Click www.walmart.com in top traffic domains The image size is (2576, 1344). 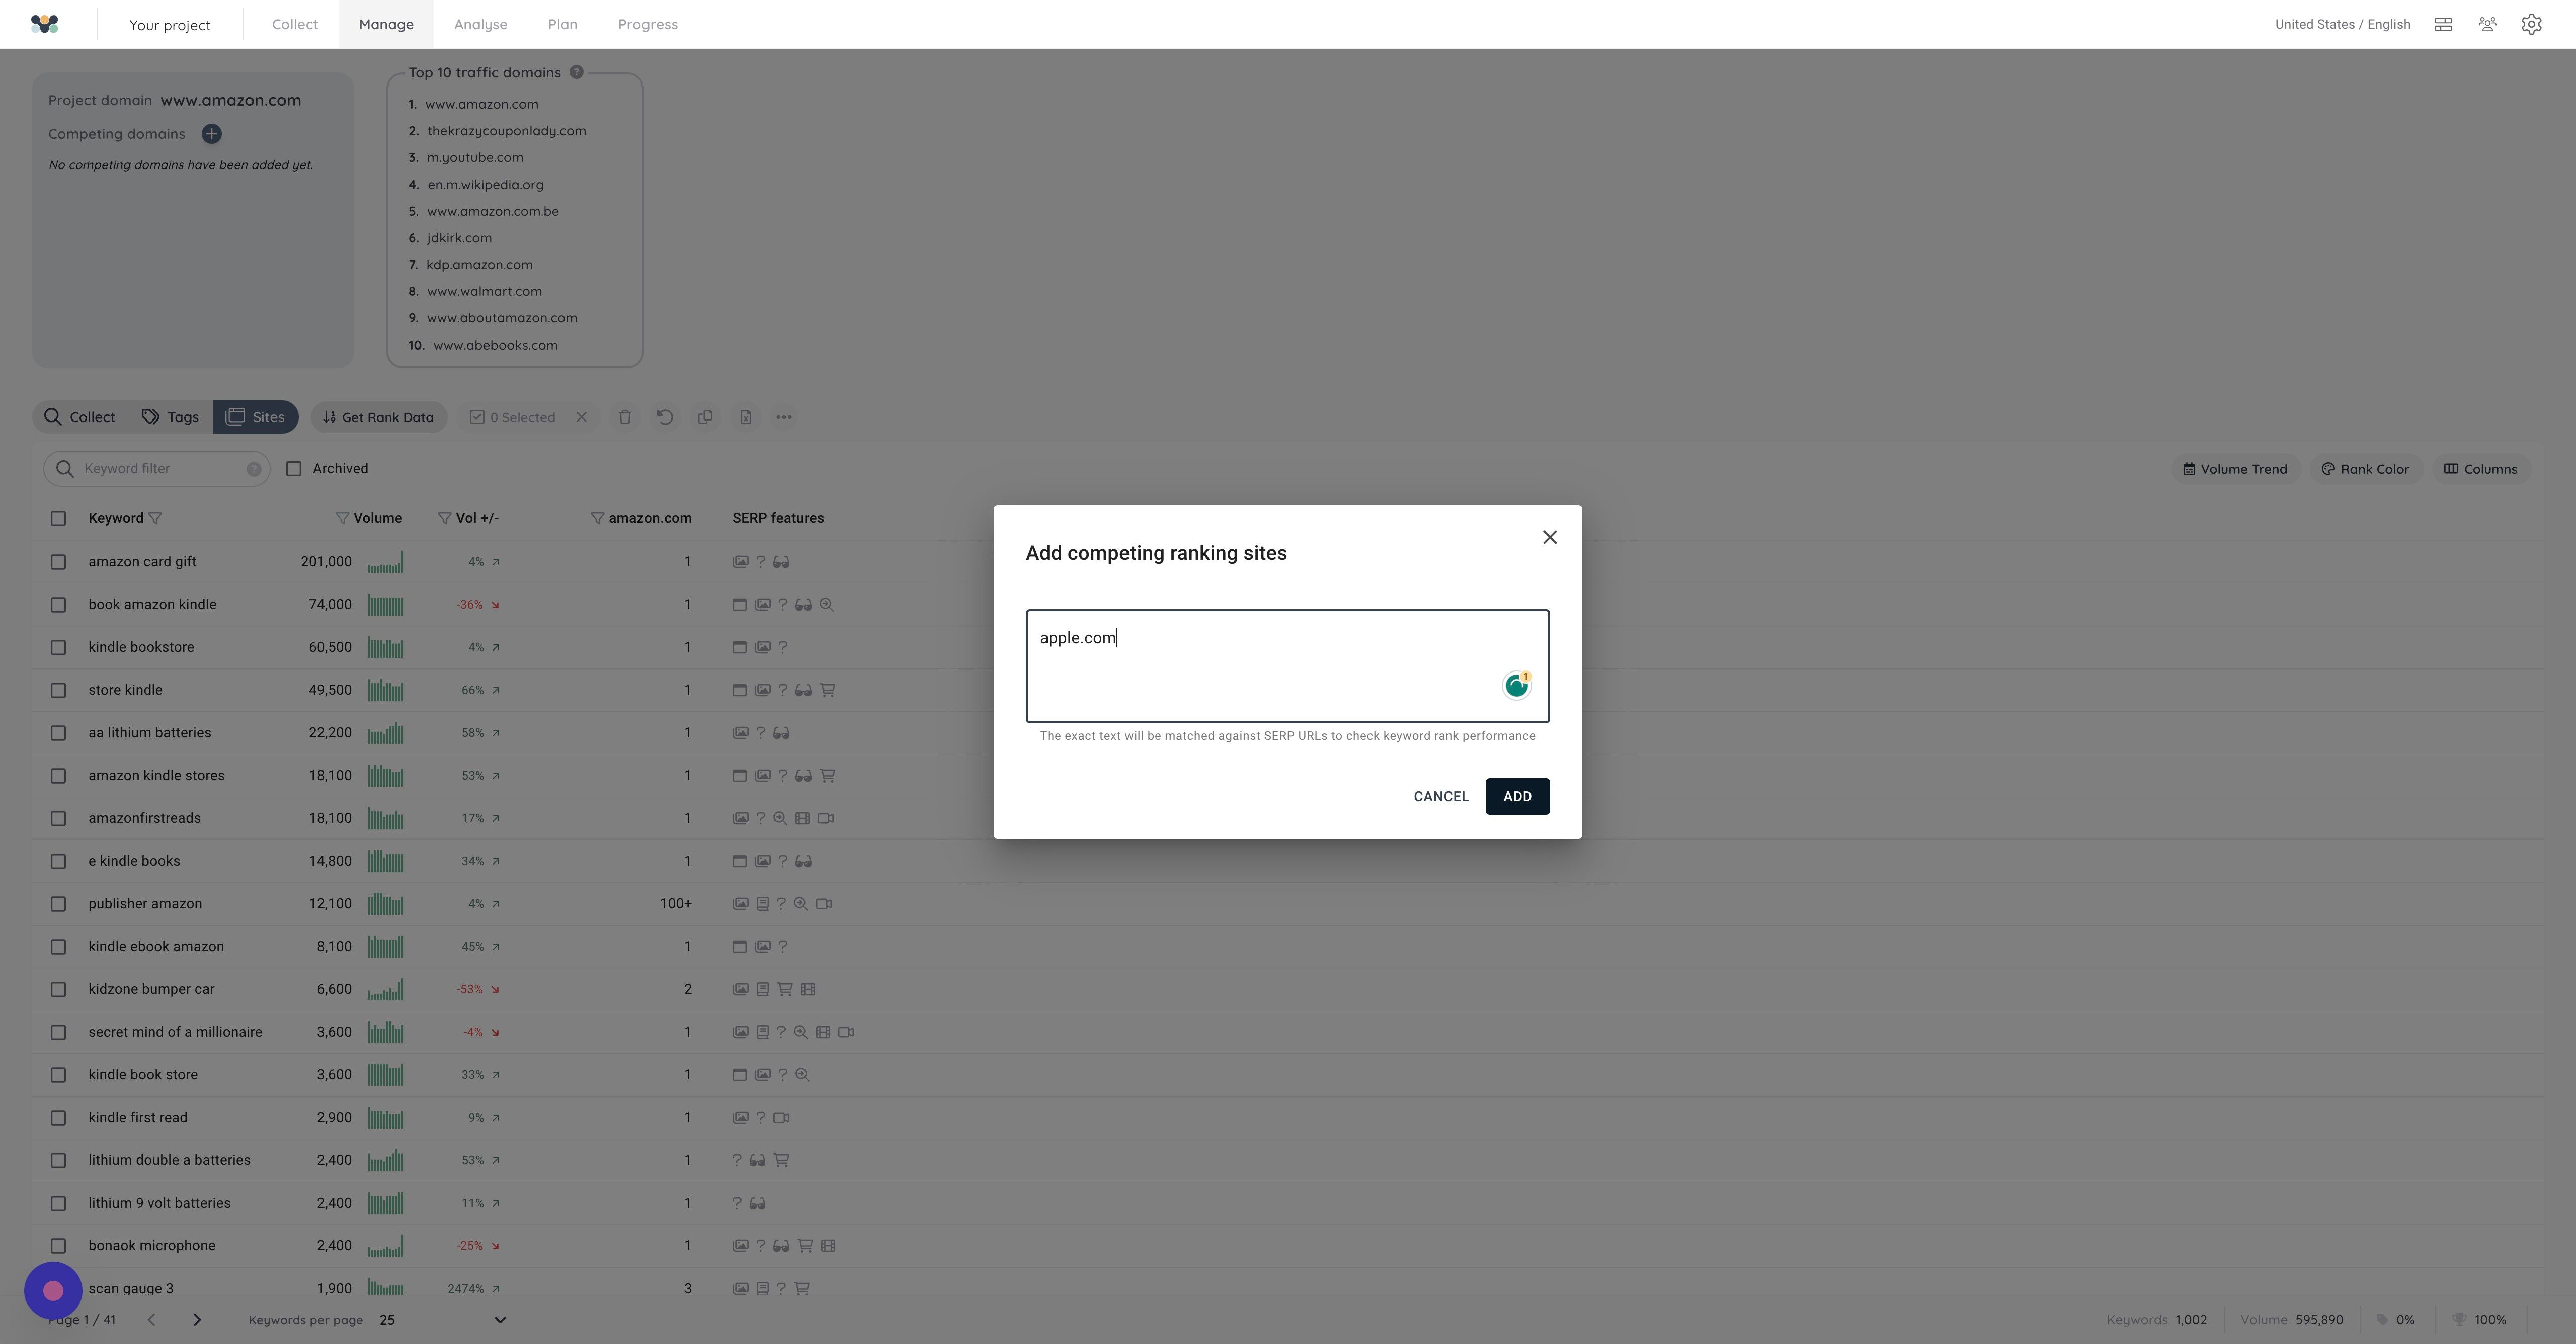point(484,291)
